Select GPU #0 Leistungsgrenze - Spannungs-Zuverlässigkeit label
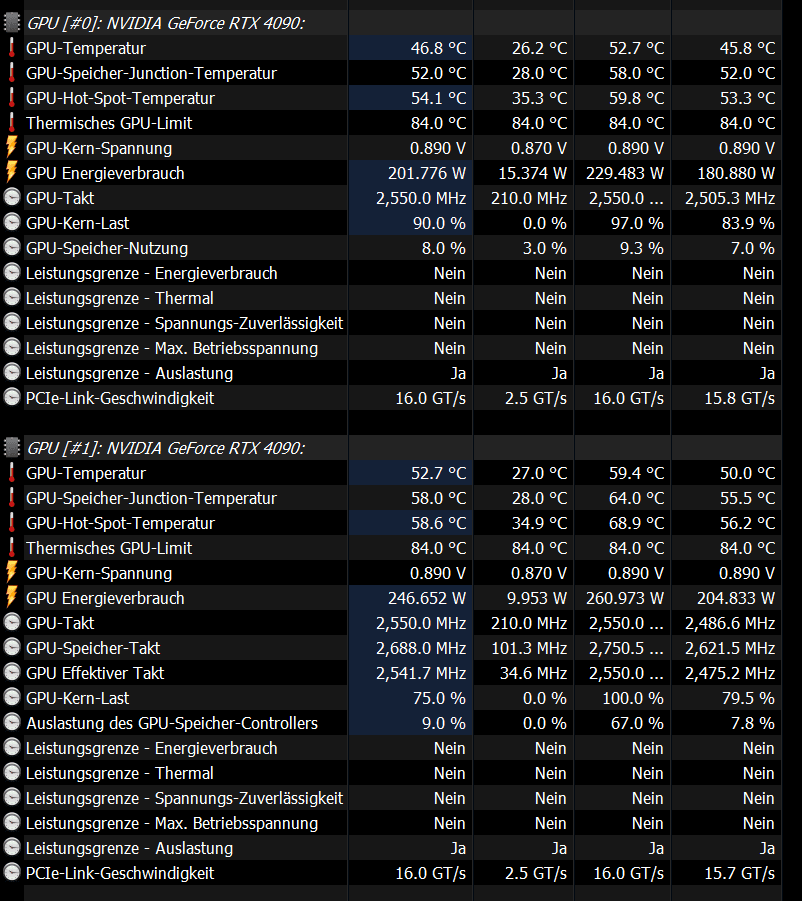 [184, 323]
